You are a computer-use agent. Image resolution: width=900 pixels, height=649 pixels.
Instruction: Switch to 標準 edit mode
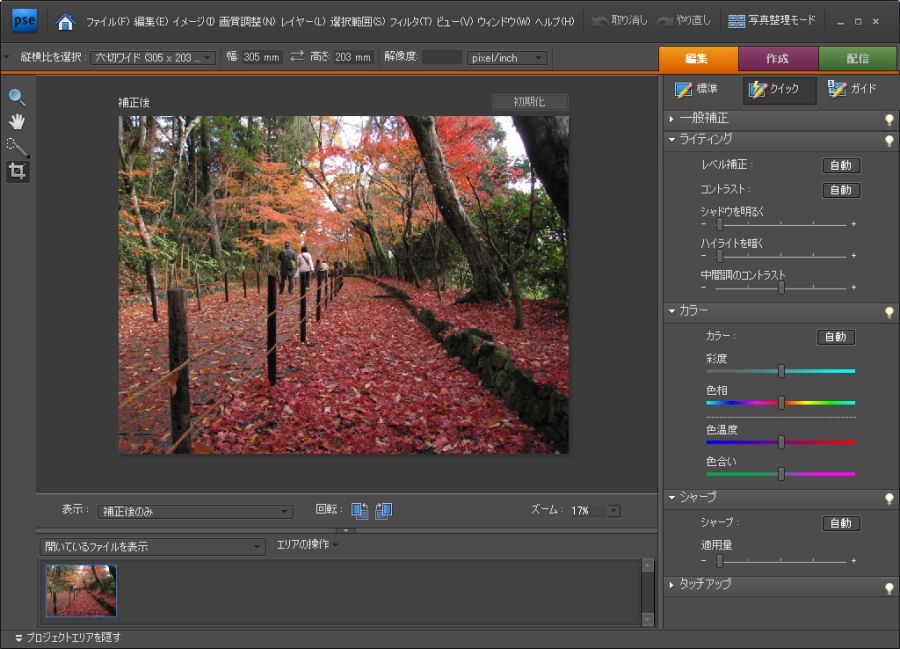tap(699, 90)
